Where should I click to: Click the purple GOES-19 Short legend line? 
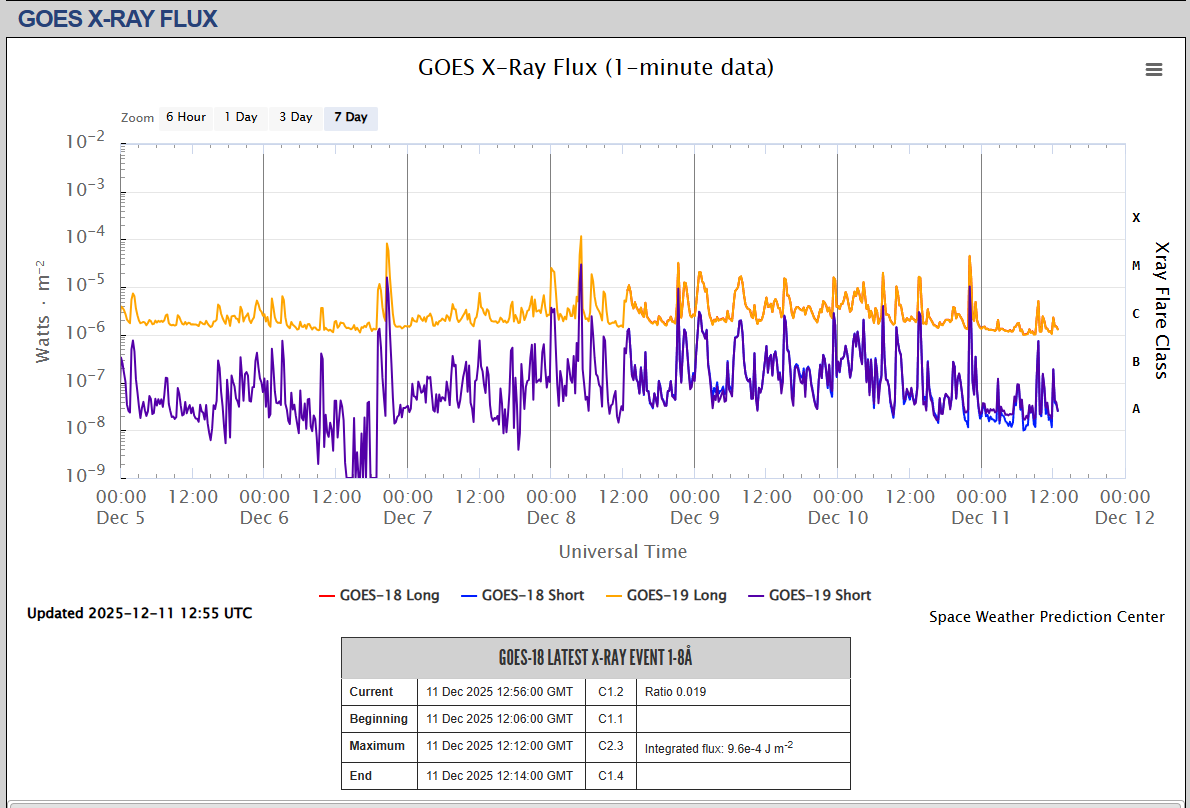753,595
